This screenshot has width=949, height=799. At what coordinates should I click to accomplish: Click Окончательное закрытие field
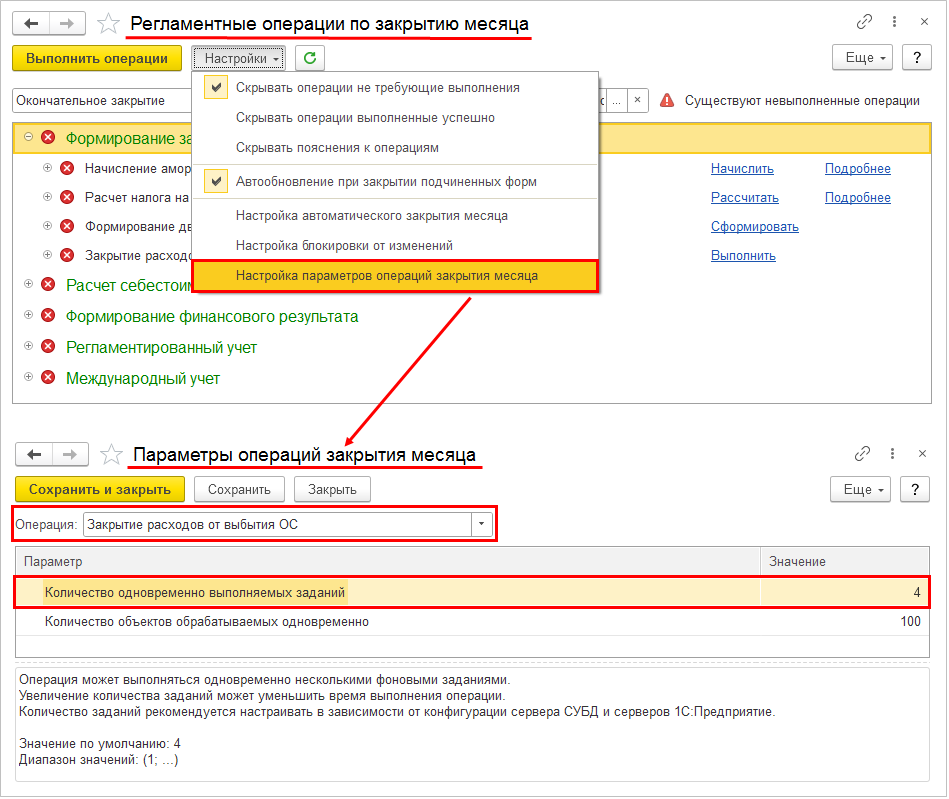pos(102,100)
